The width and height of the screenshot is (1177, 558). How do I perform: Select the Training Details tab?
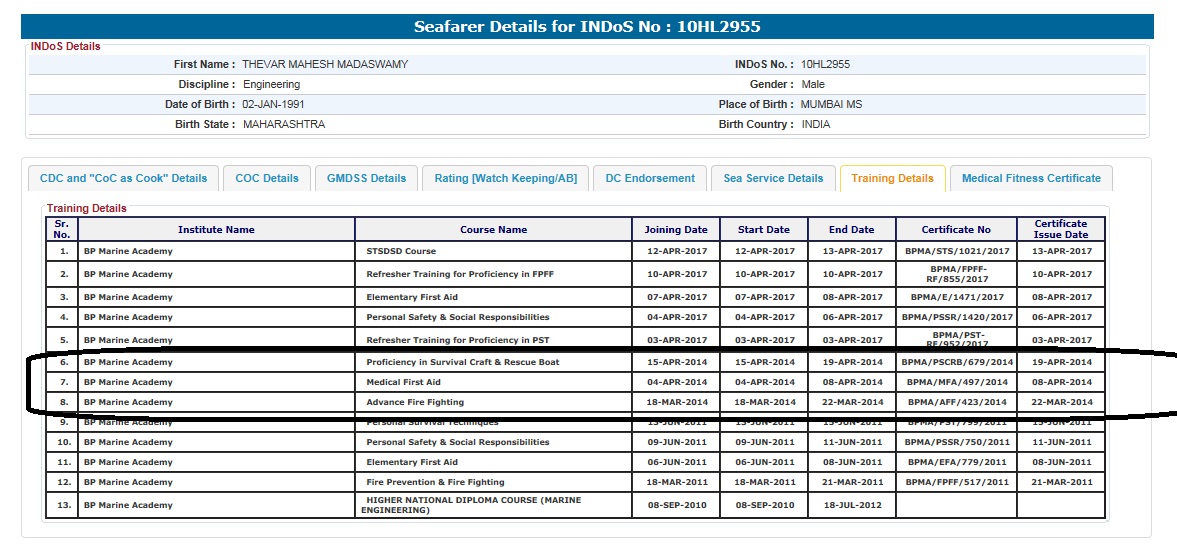892,178
